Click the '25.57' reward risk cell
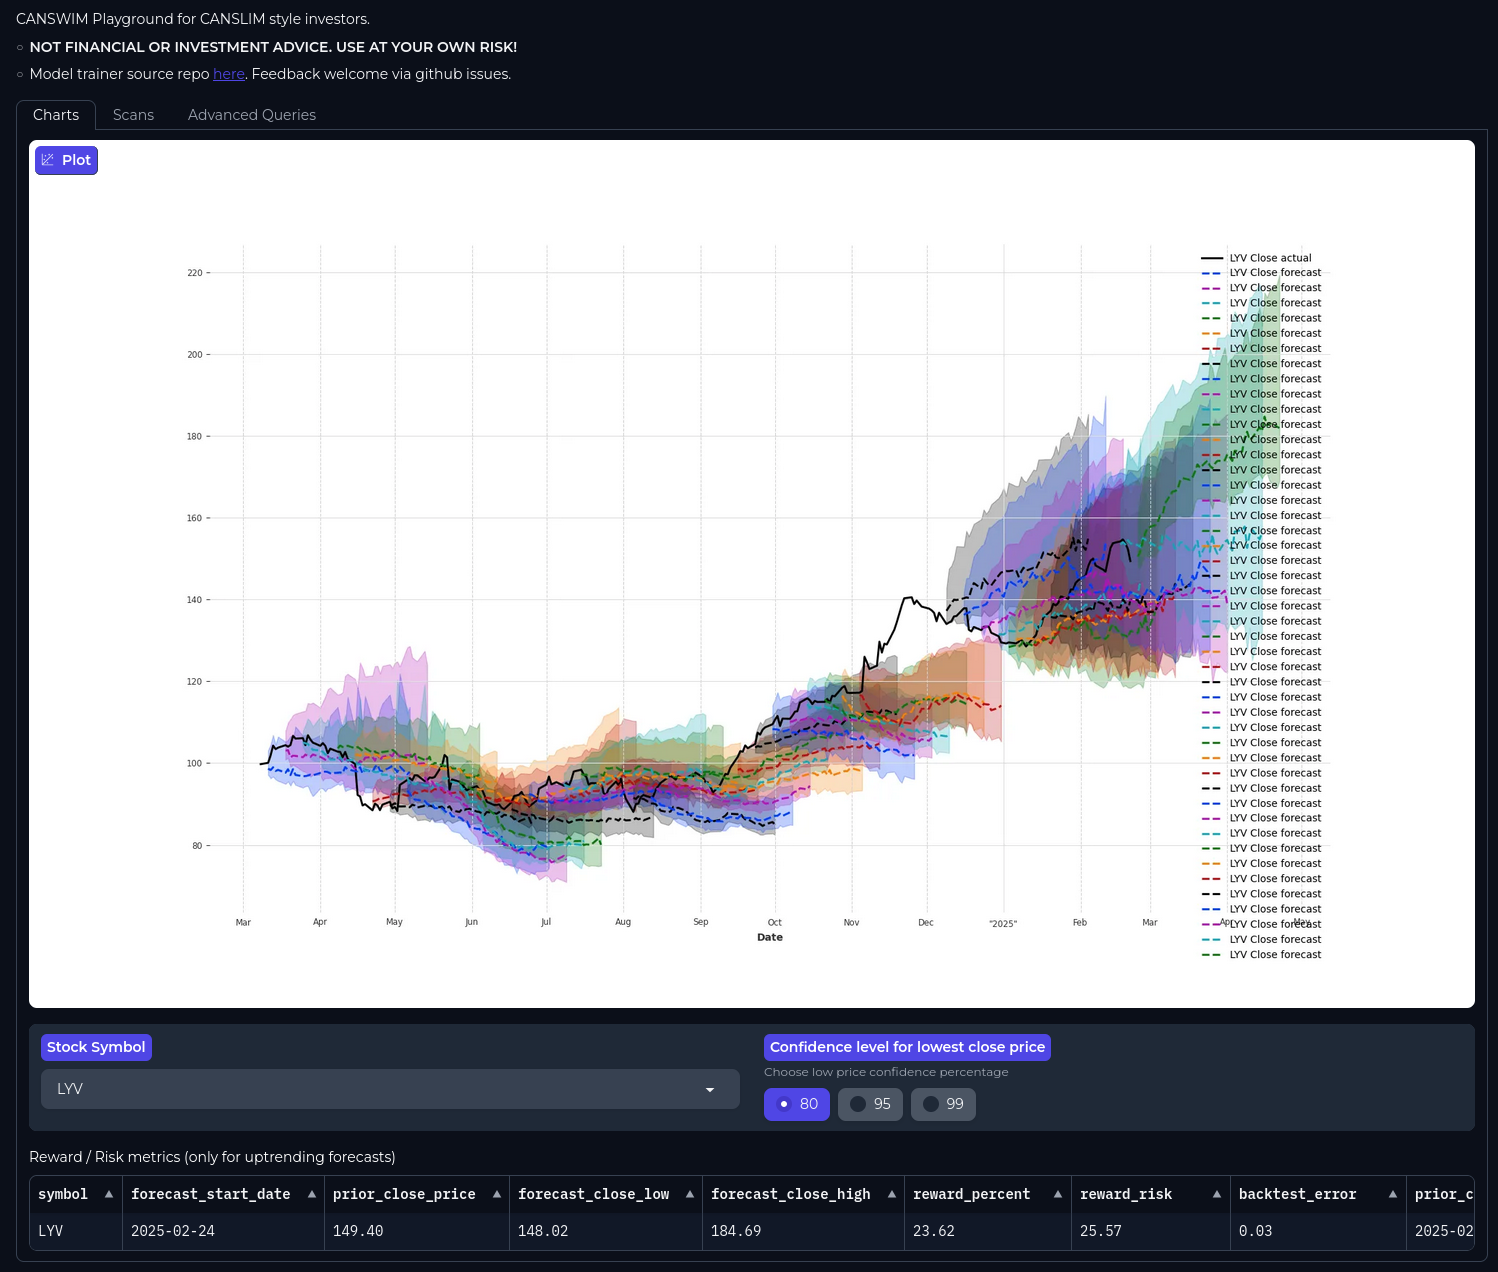Viewport: 1498px width, 1272px height. (x=1151, y=1231)
